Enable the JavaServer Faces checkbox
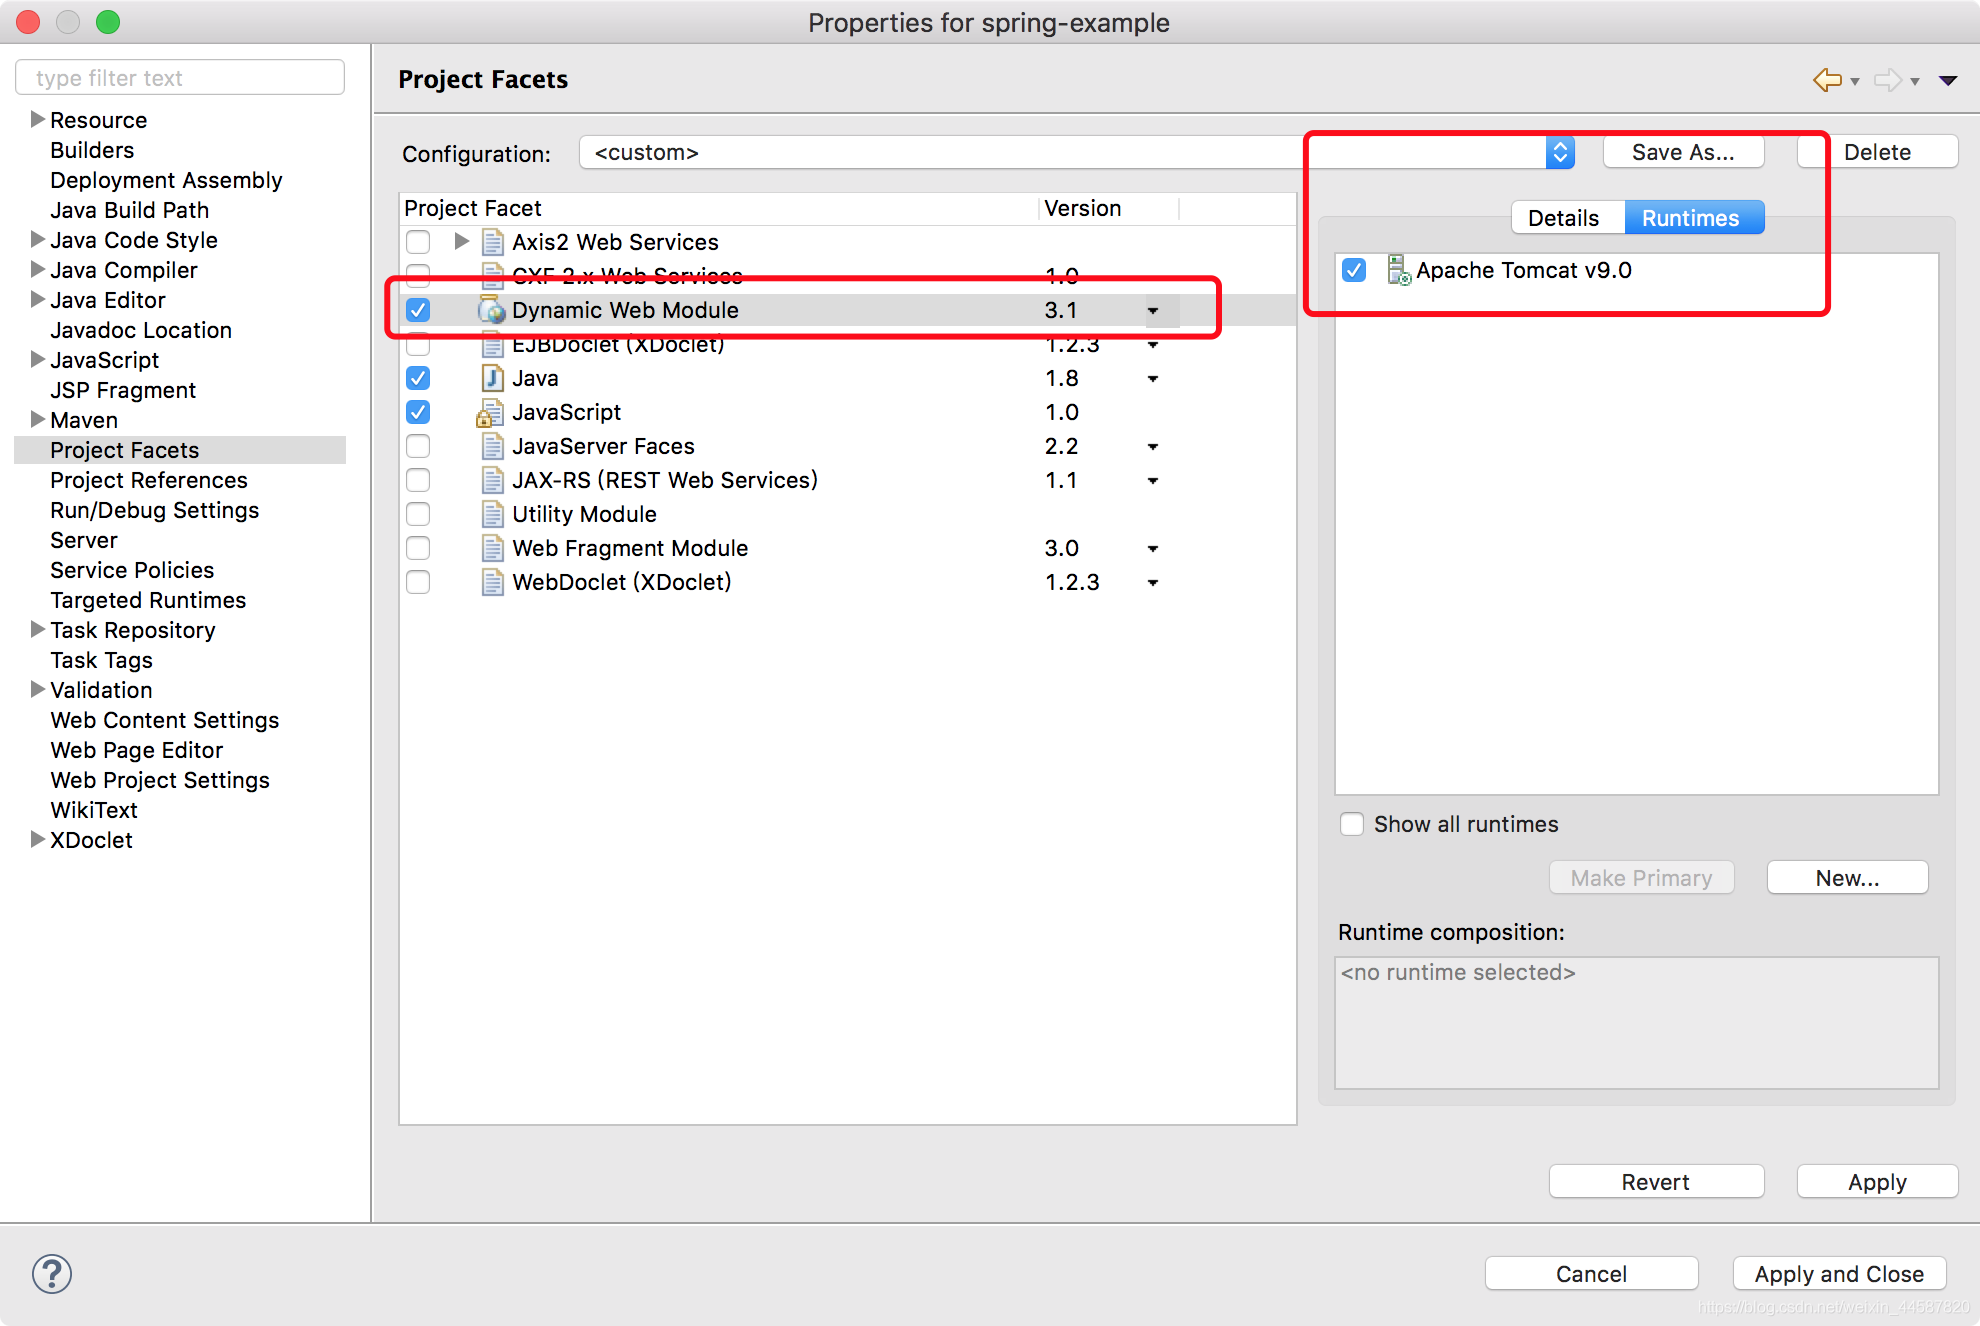Screen dimensions: 1980x1326 (x=418, y=446)
